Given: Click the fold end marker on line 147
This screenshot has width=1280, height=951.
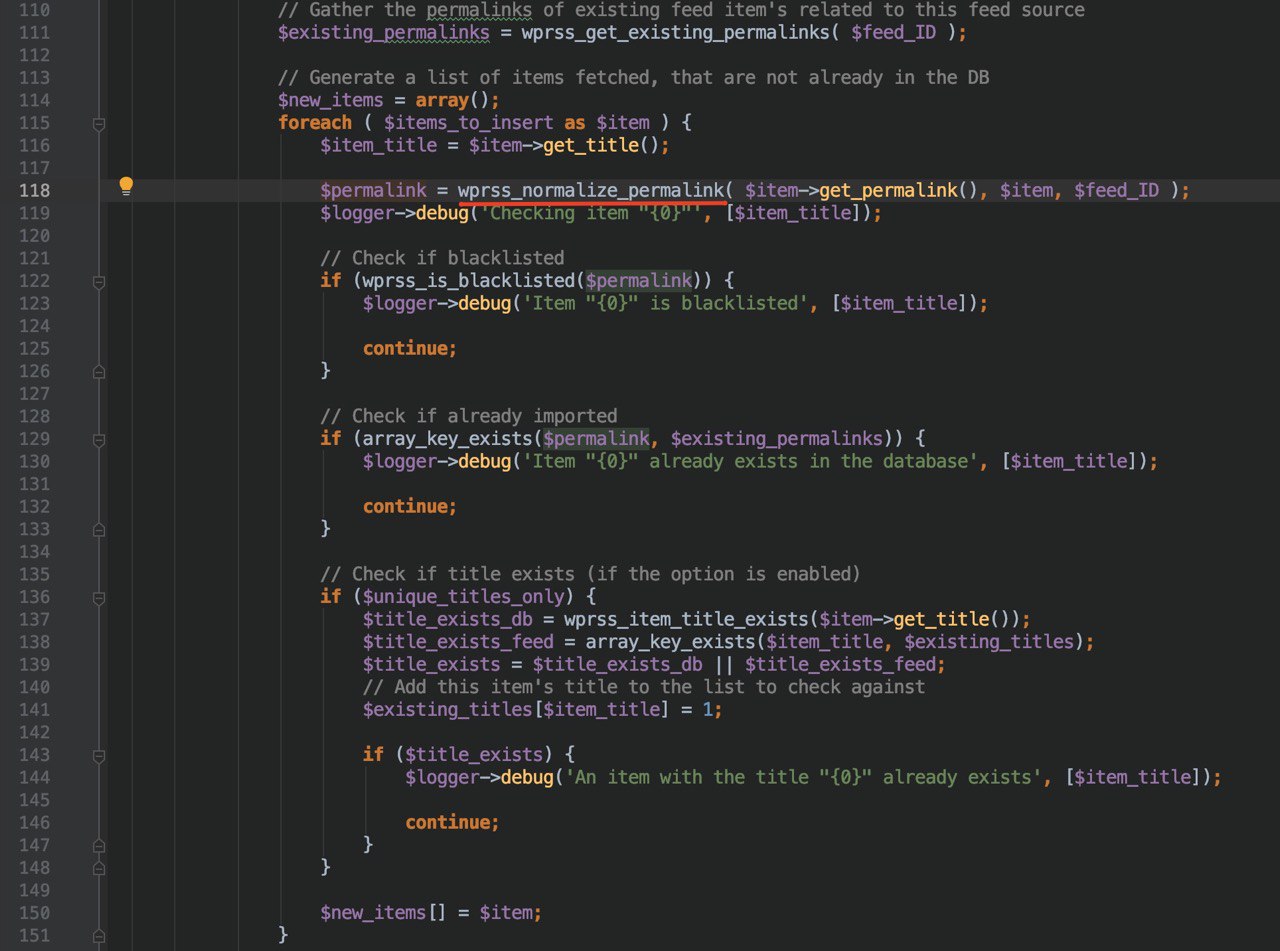Looking at the screenshot, I should (98, 845).
